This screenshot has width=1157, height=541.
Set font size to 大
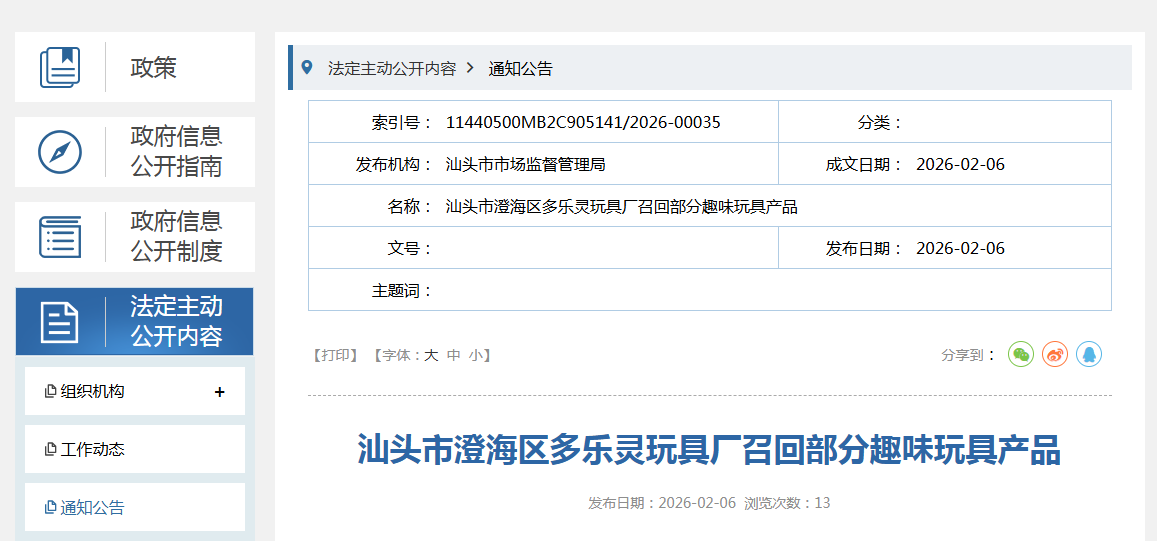(x=431, y=355)
